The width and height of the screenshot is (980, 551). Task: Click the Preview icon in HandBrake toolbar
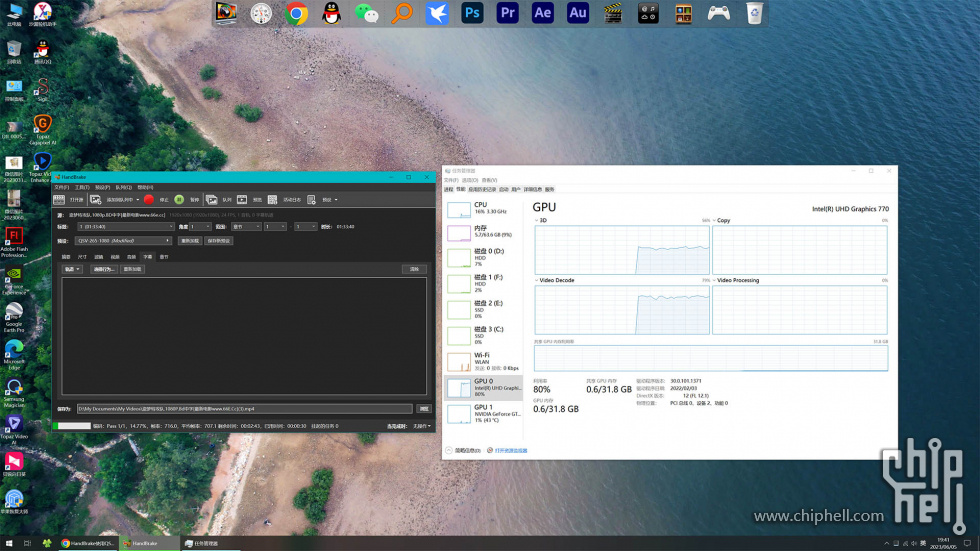(x=242, y=200)
